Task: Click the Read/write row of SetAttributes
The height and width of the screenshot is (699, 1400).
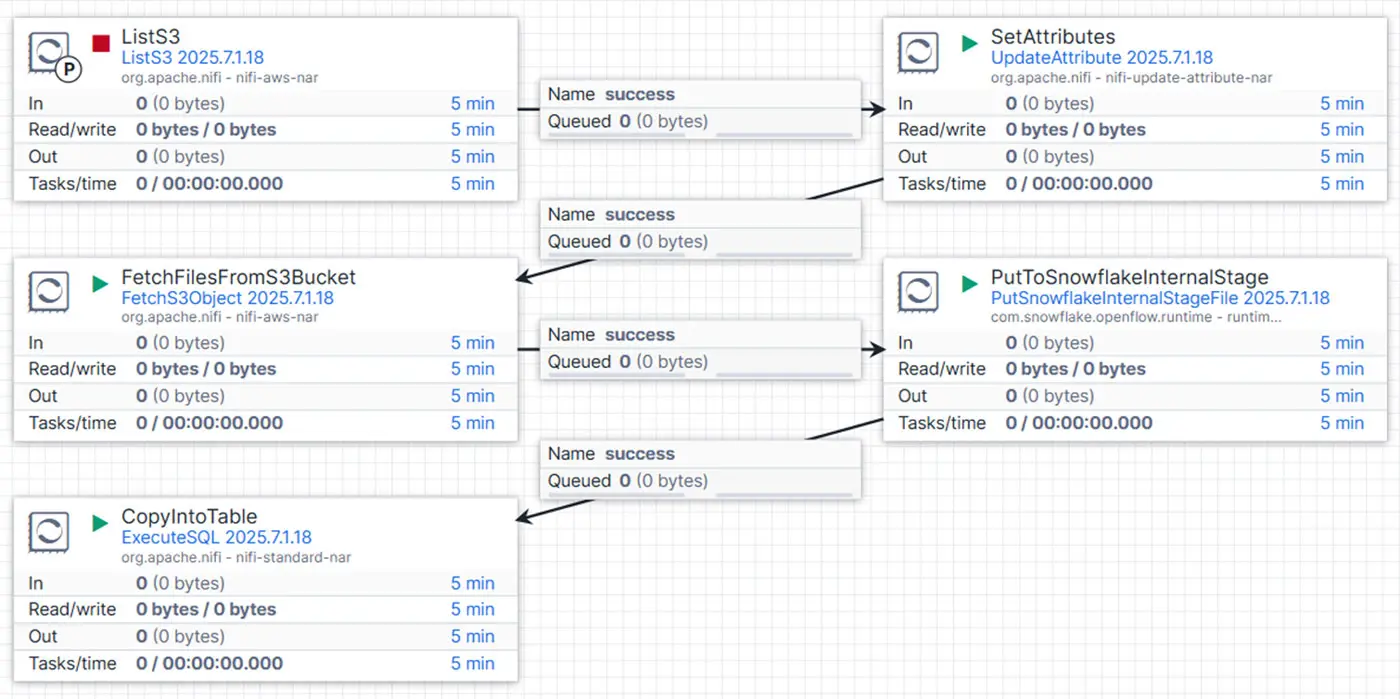Action: point(1134,130)
